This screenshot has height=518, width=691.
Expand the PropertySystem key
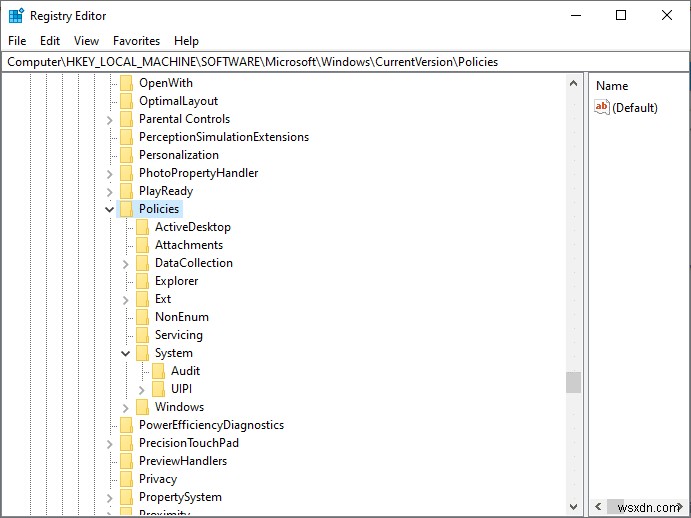pyautogui.click(x=110, y=498)
